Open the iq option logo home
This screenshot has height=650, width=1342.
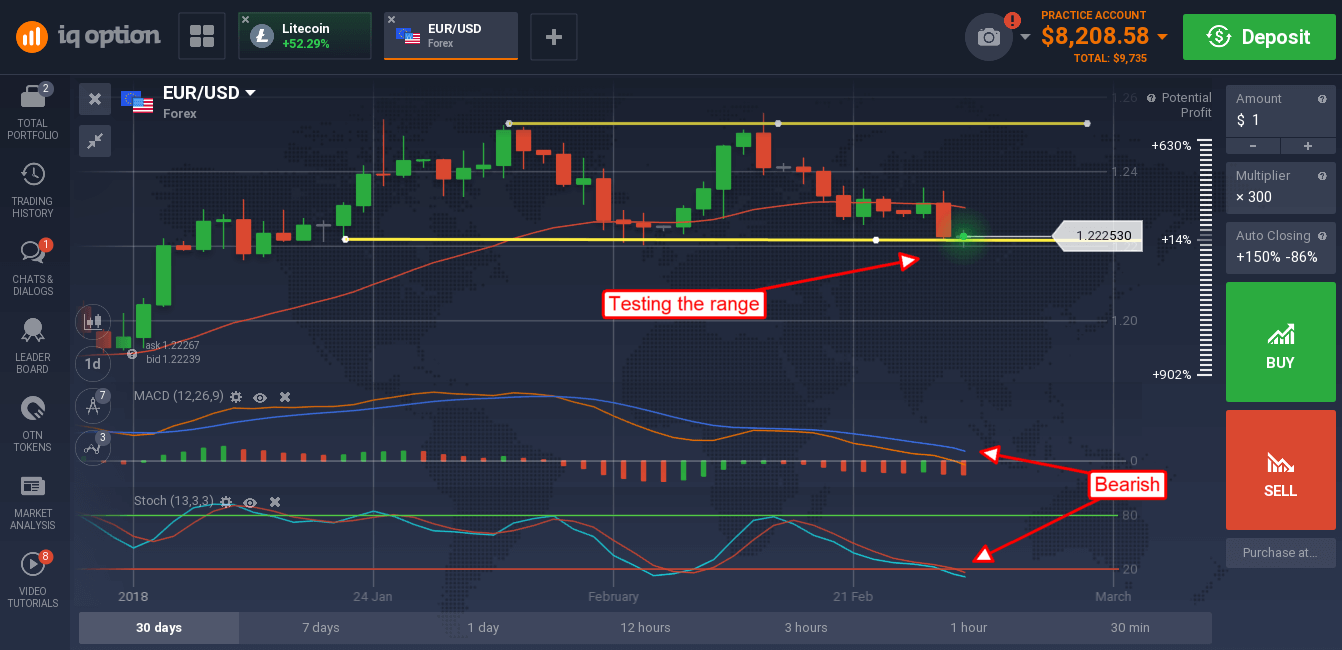(x=88, y=37)
